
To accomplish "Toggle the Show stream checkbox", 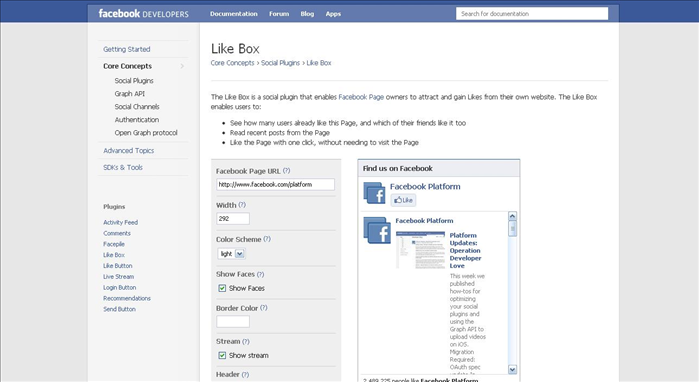I will [x=222, y=355].
